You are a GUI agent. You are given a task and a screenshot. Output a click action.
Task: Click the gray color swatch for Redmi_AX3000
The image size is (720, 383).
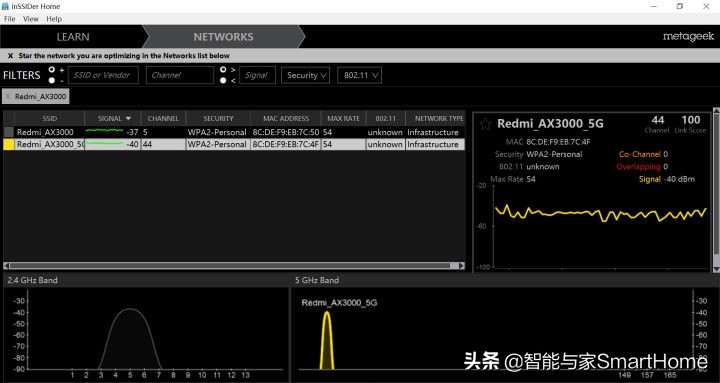pos(9,132)
